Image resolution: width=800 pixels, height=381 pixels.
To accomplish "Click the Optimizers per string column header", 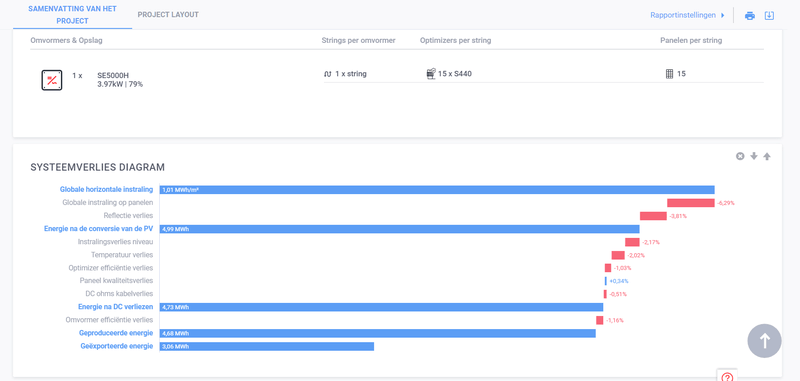I will pos(456,40).
